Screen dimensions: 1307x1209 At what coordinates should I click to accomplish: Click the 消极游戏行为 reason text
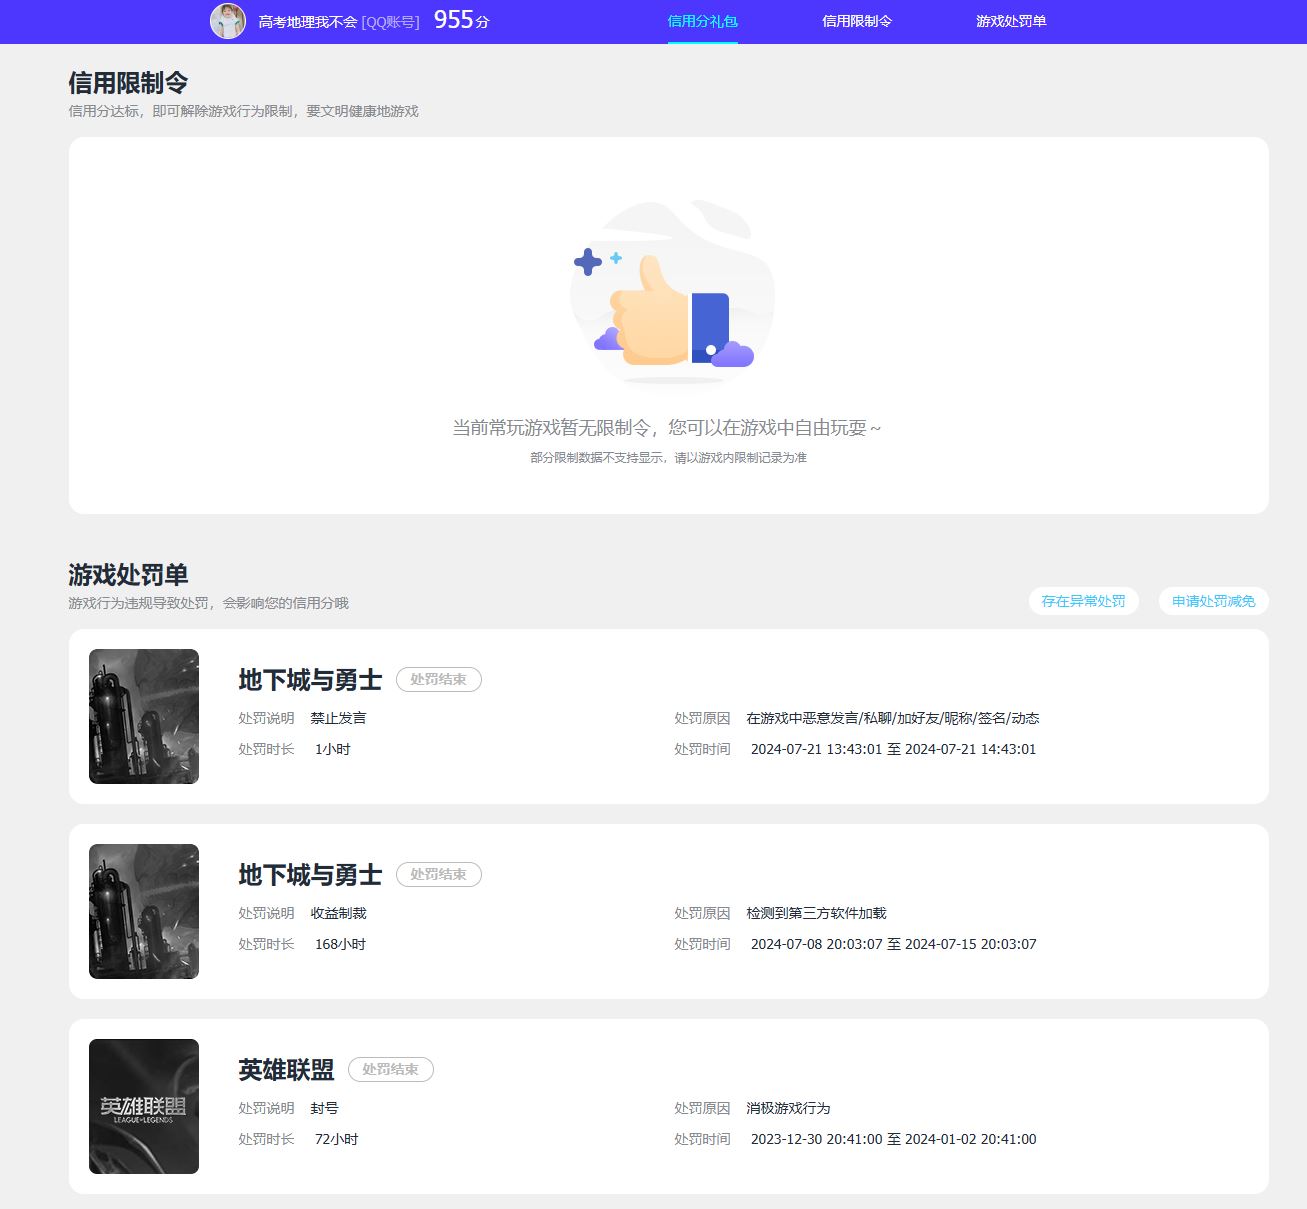788,1108
